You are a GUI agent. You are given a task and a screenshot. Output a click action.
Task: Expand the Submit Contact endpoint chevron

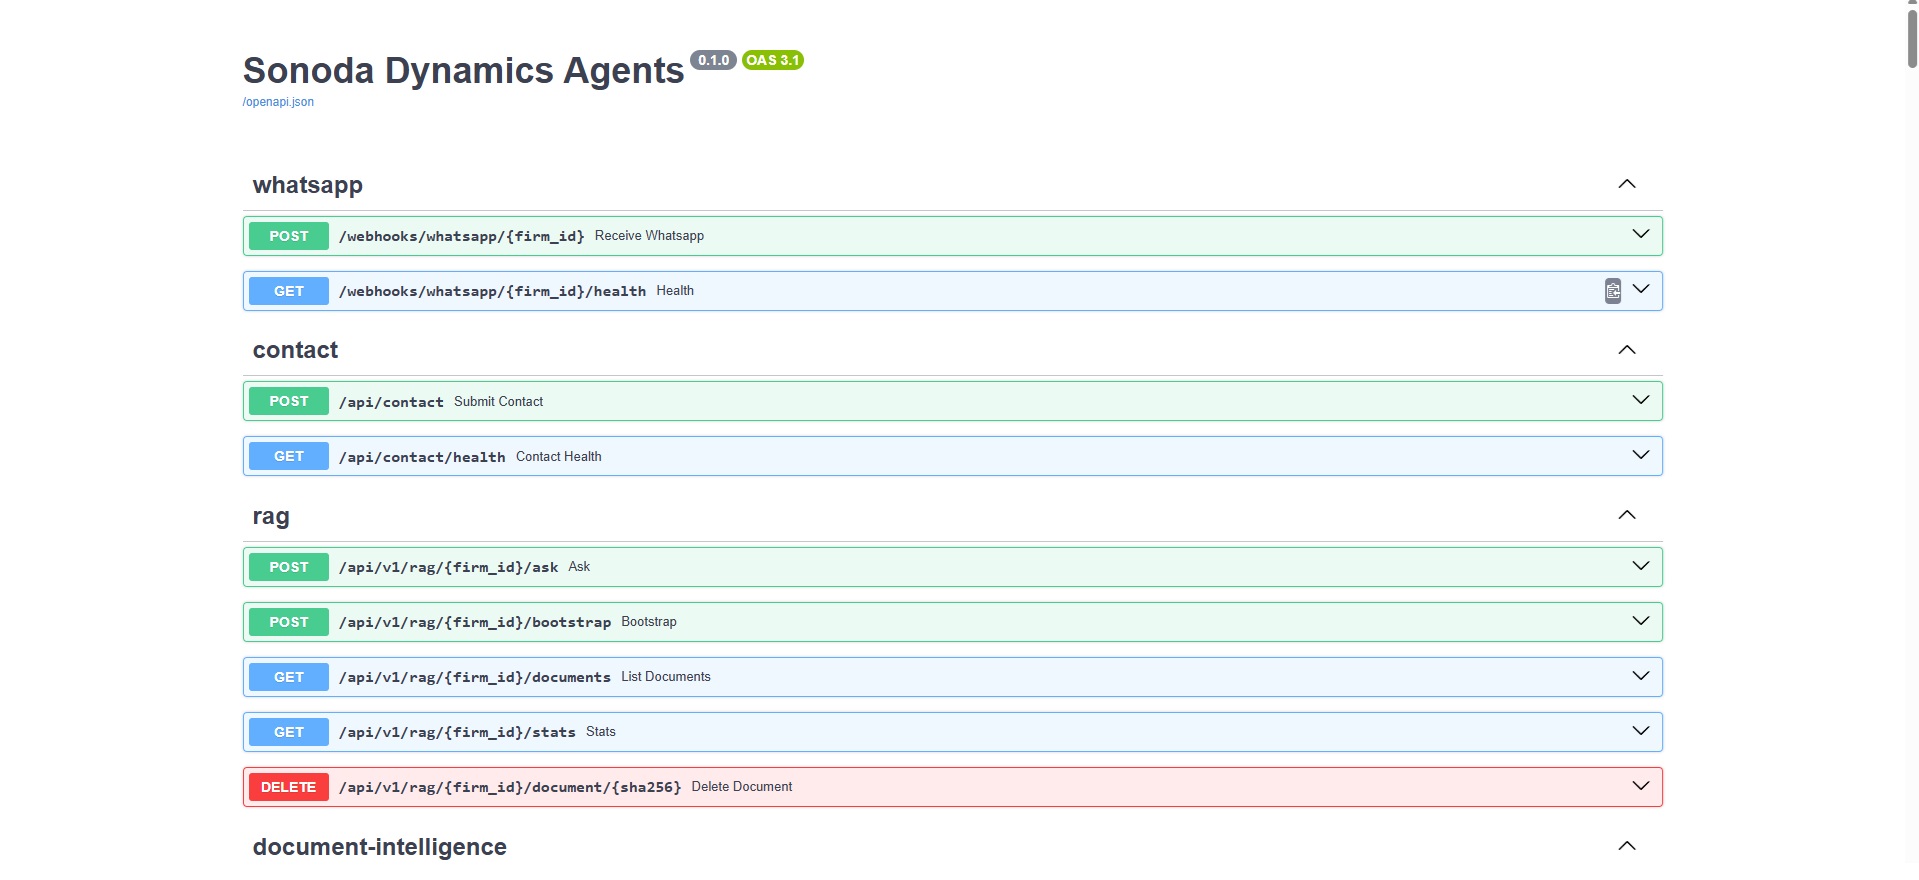[1641, 400]
